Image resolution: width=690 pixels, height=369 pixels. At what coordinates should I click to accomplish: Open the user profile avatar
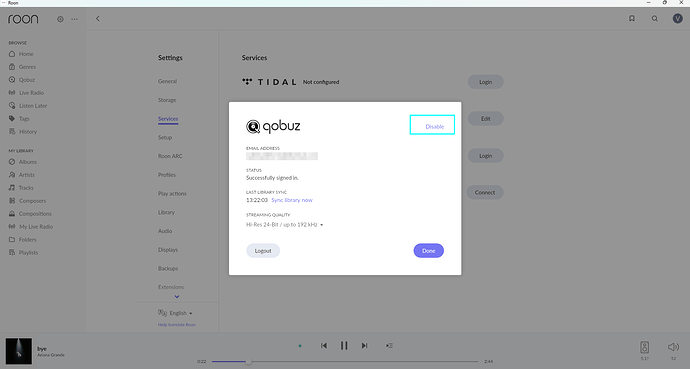tap(677, 18)
